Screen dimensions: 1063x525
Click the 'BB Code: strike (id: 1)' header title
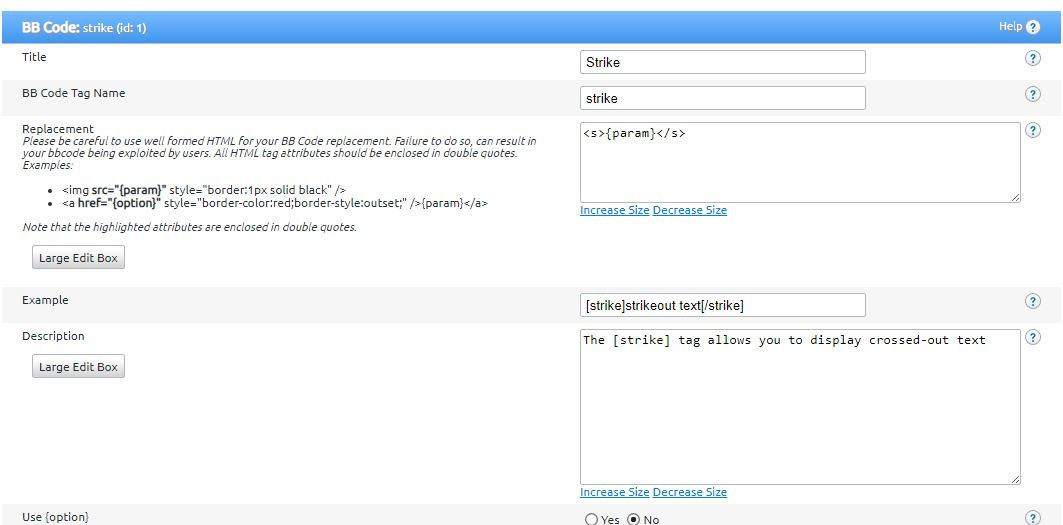pos(84,28)
